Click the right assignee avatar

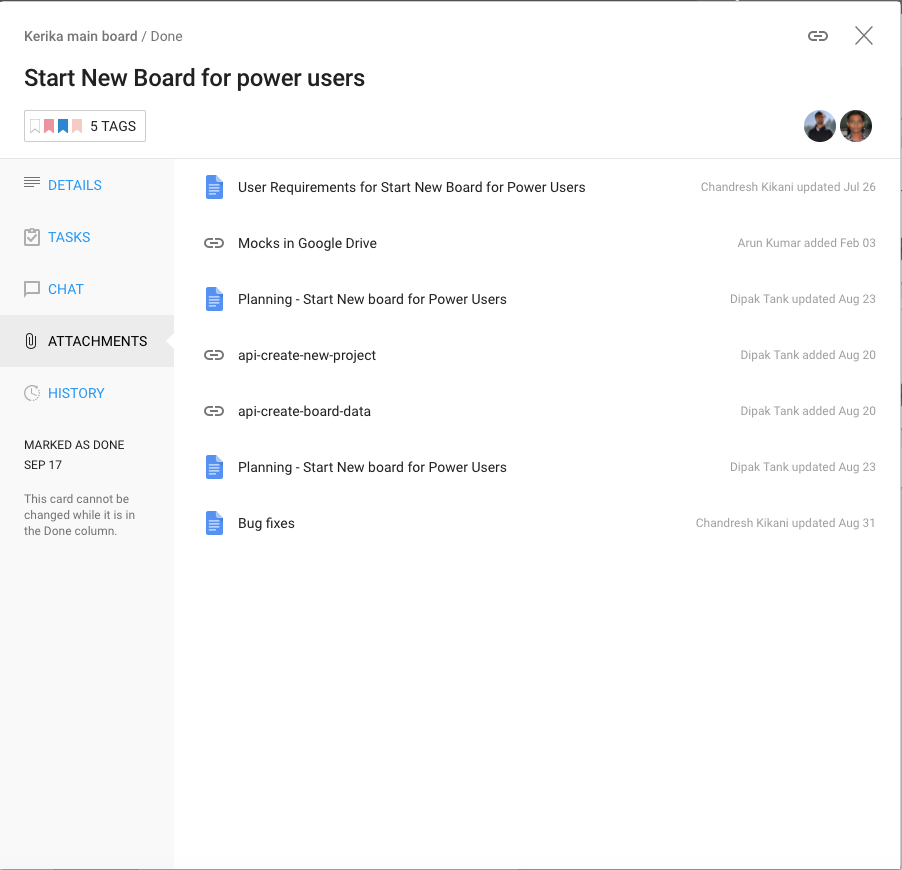point(856,126)
